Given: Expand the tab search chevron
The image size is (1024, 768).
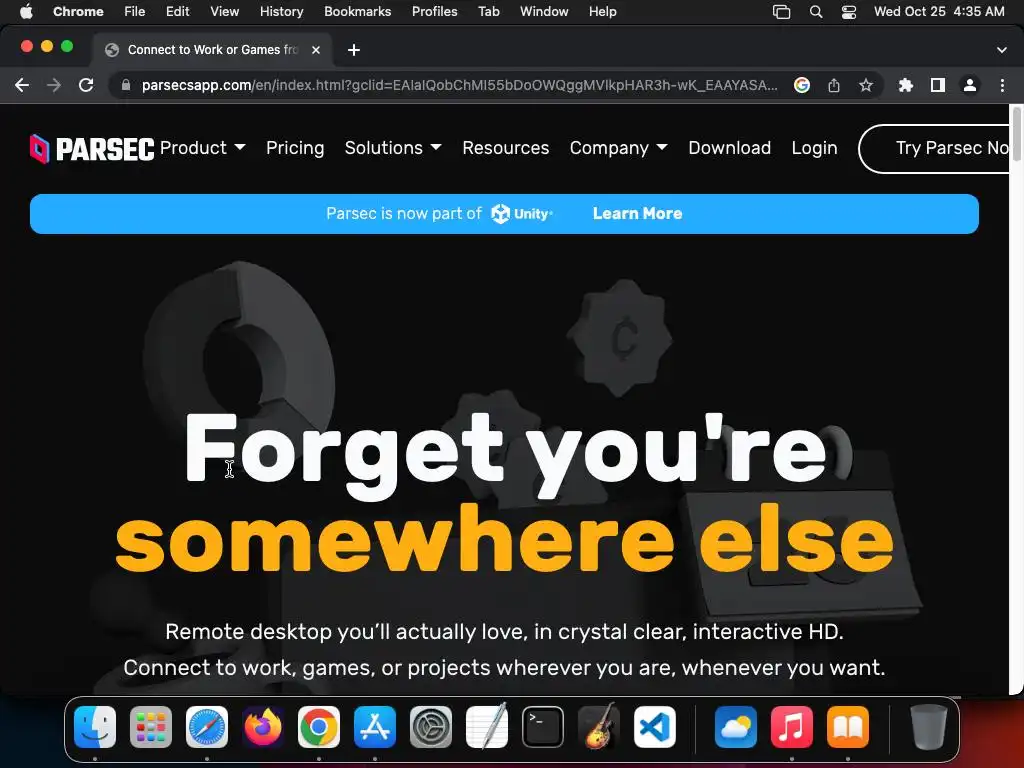Looking at the screenshot, I should pyautogui.click(x=1001, y=50).
